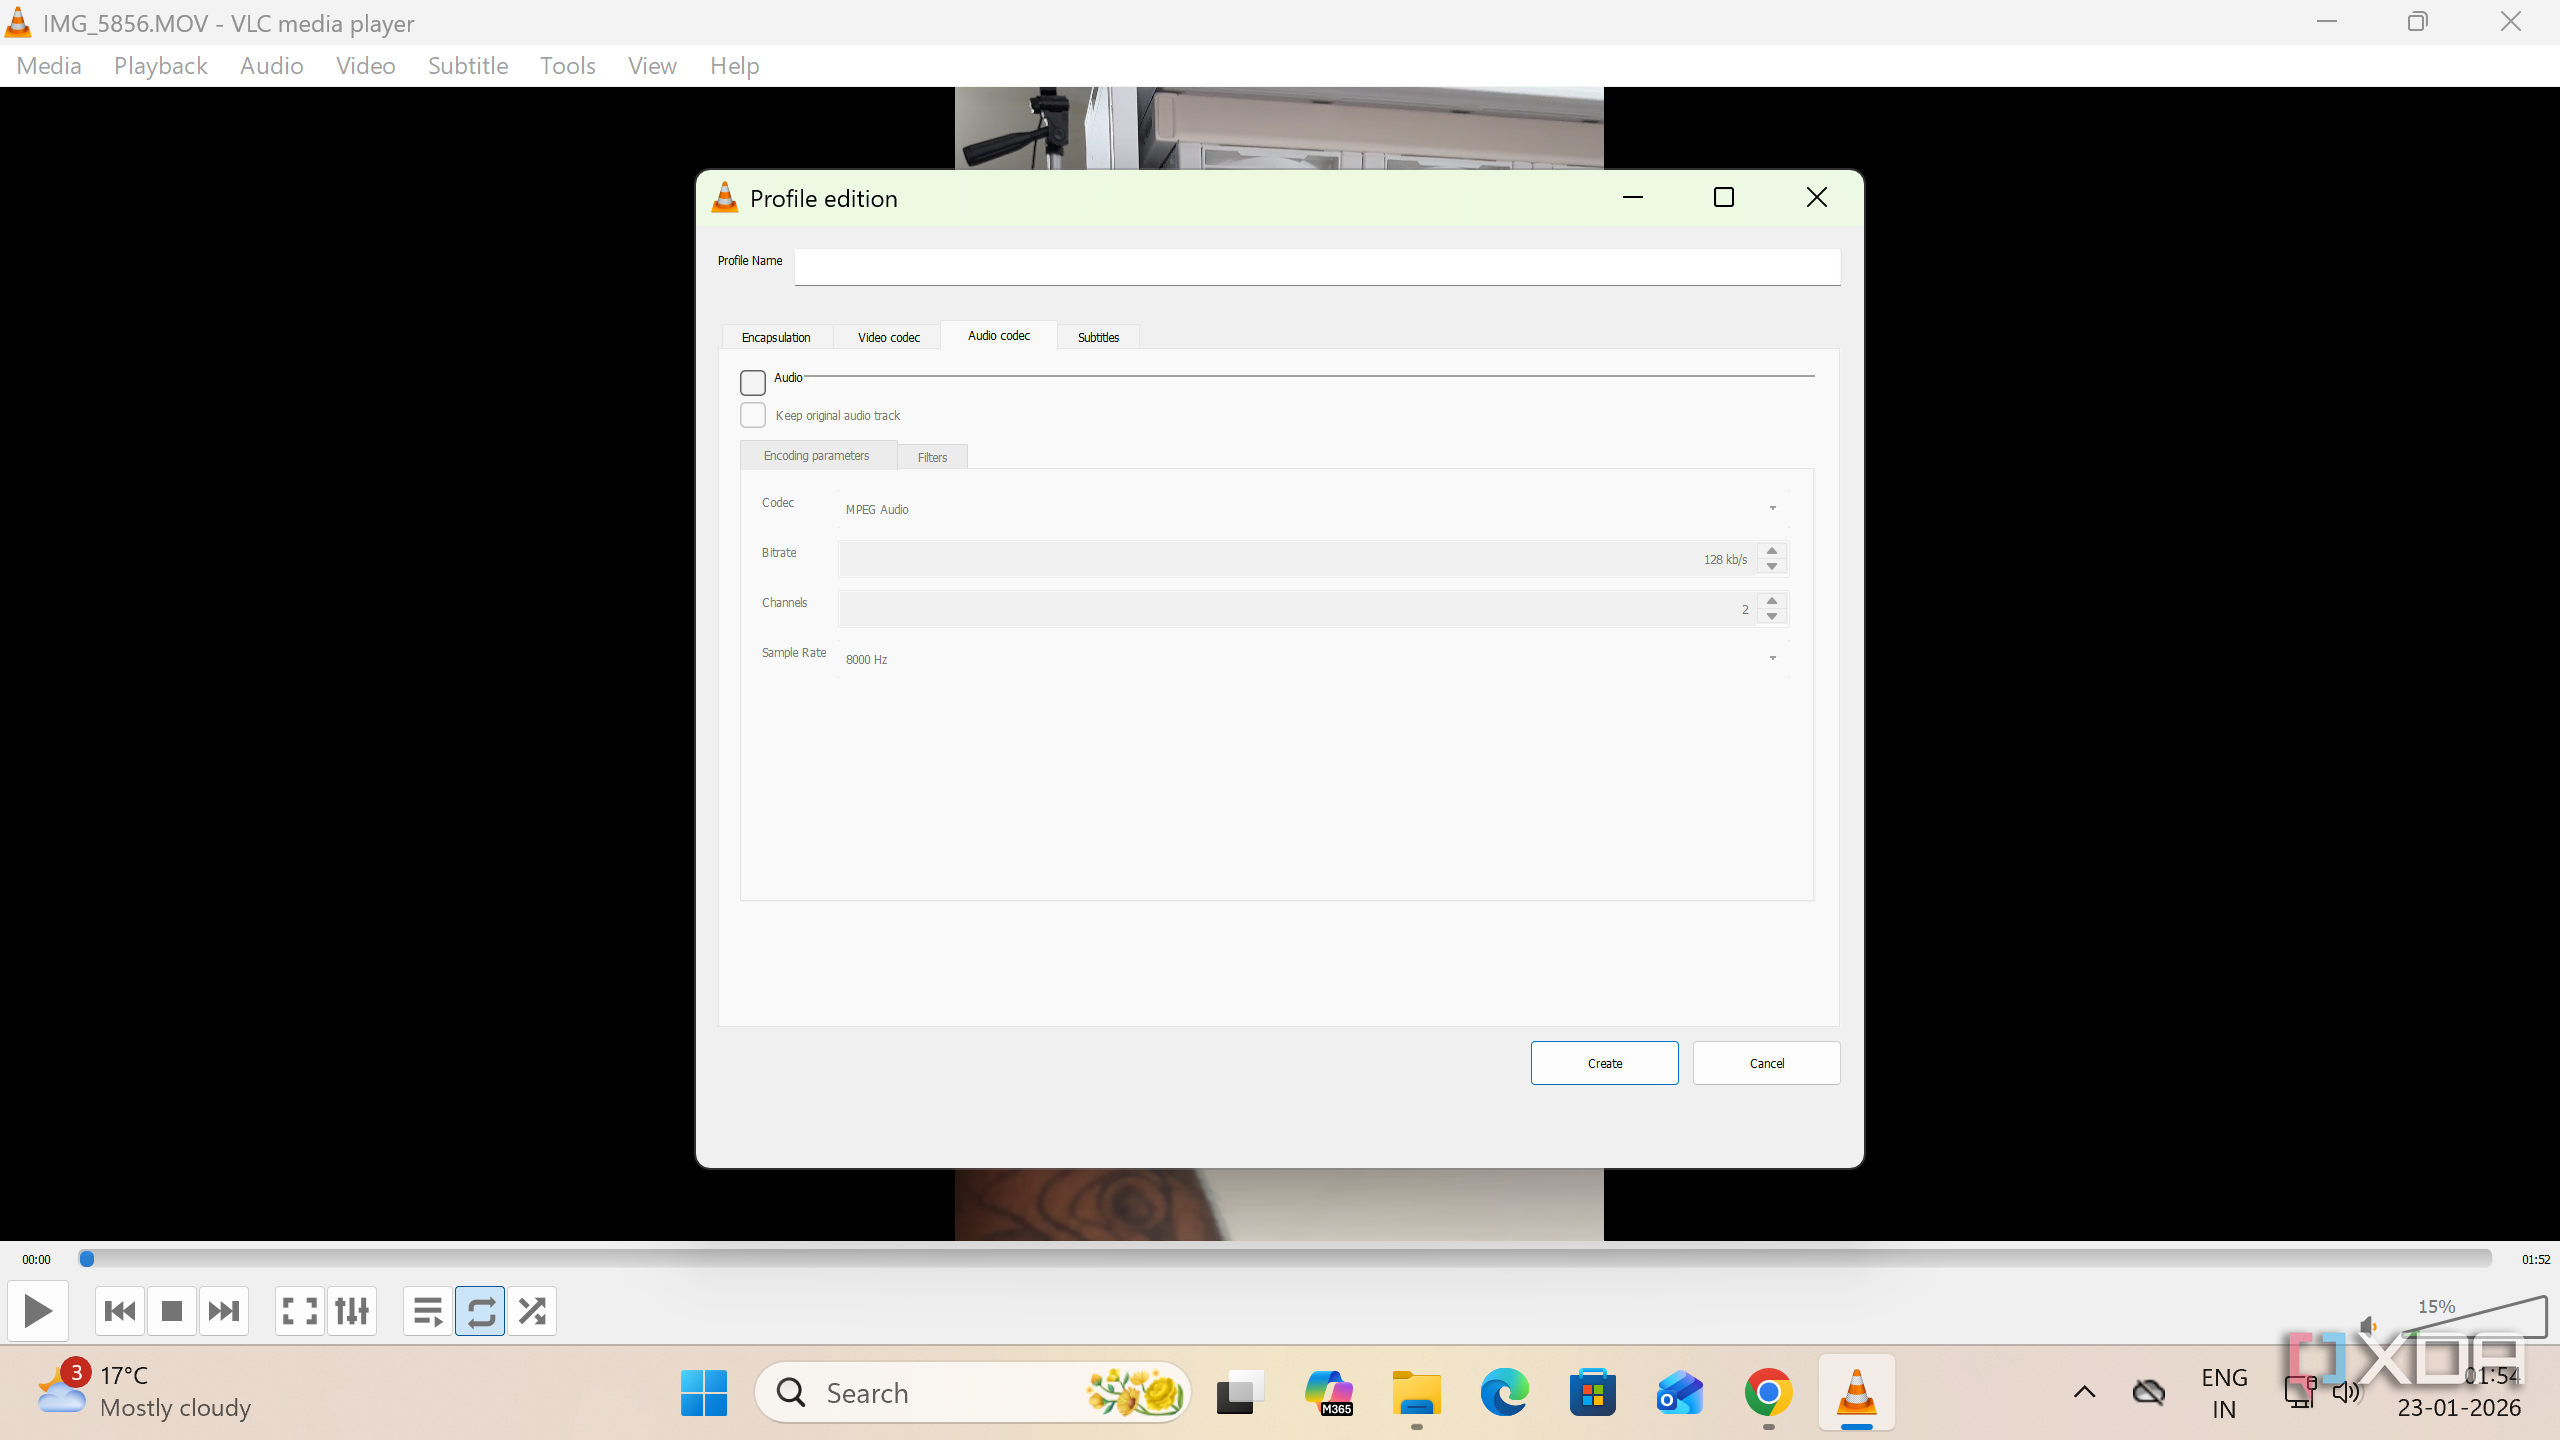Open the View menu

pyautogui.click(x=652, y=66)
